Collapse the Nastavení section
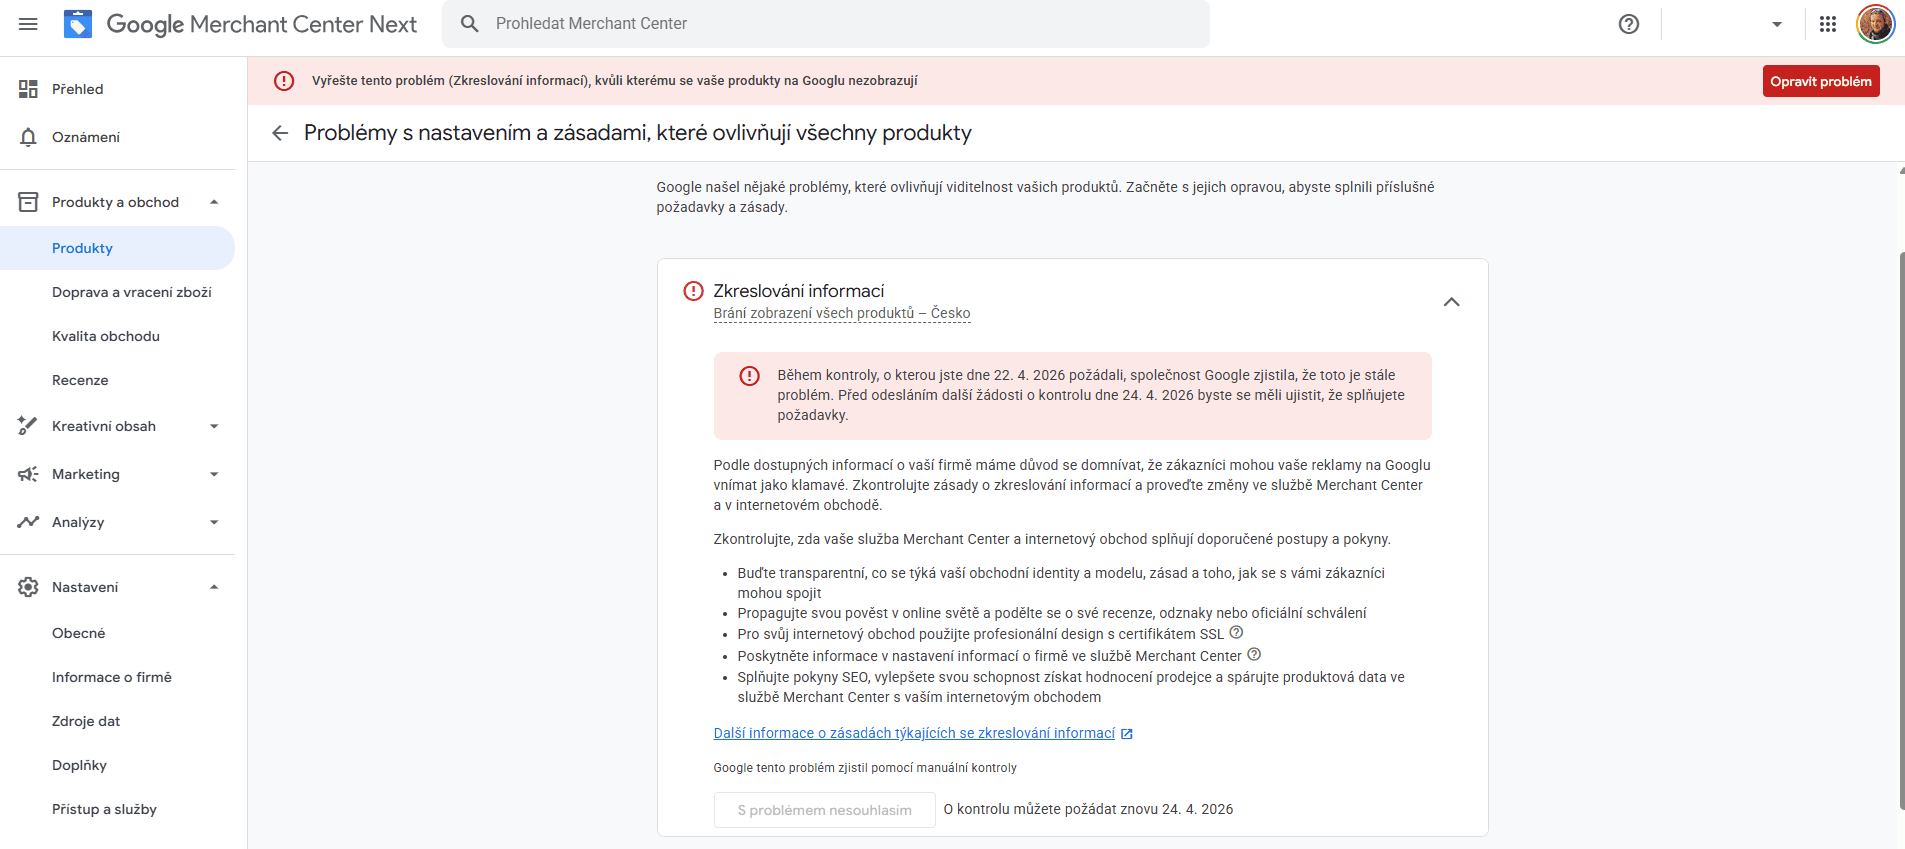The height and width of the screenshot is (849, 1905). pos(214,587)
